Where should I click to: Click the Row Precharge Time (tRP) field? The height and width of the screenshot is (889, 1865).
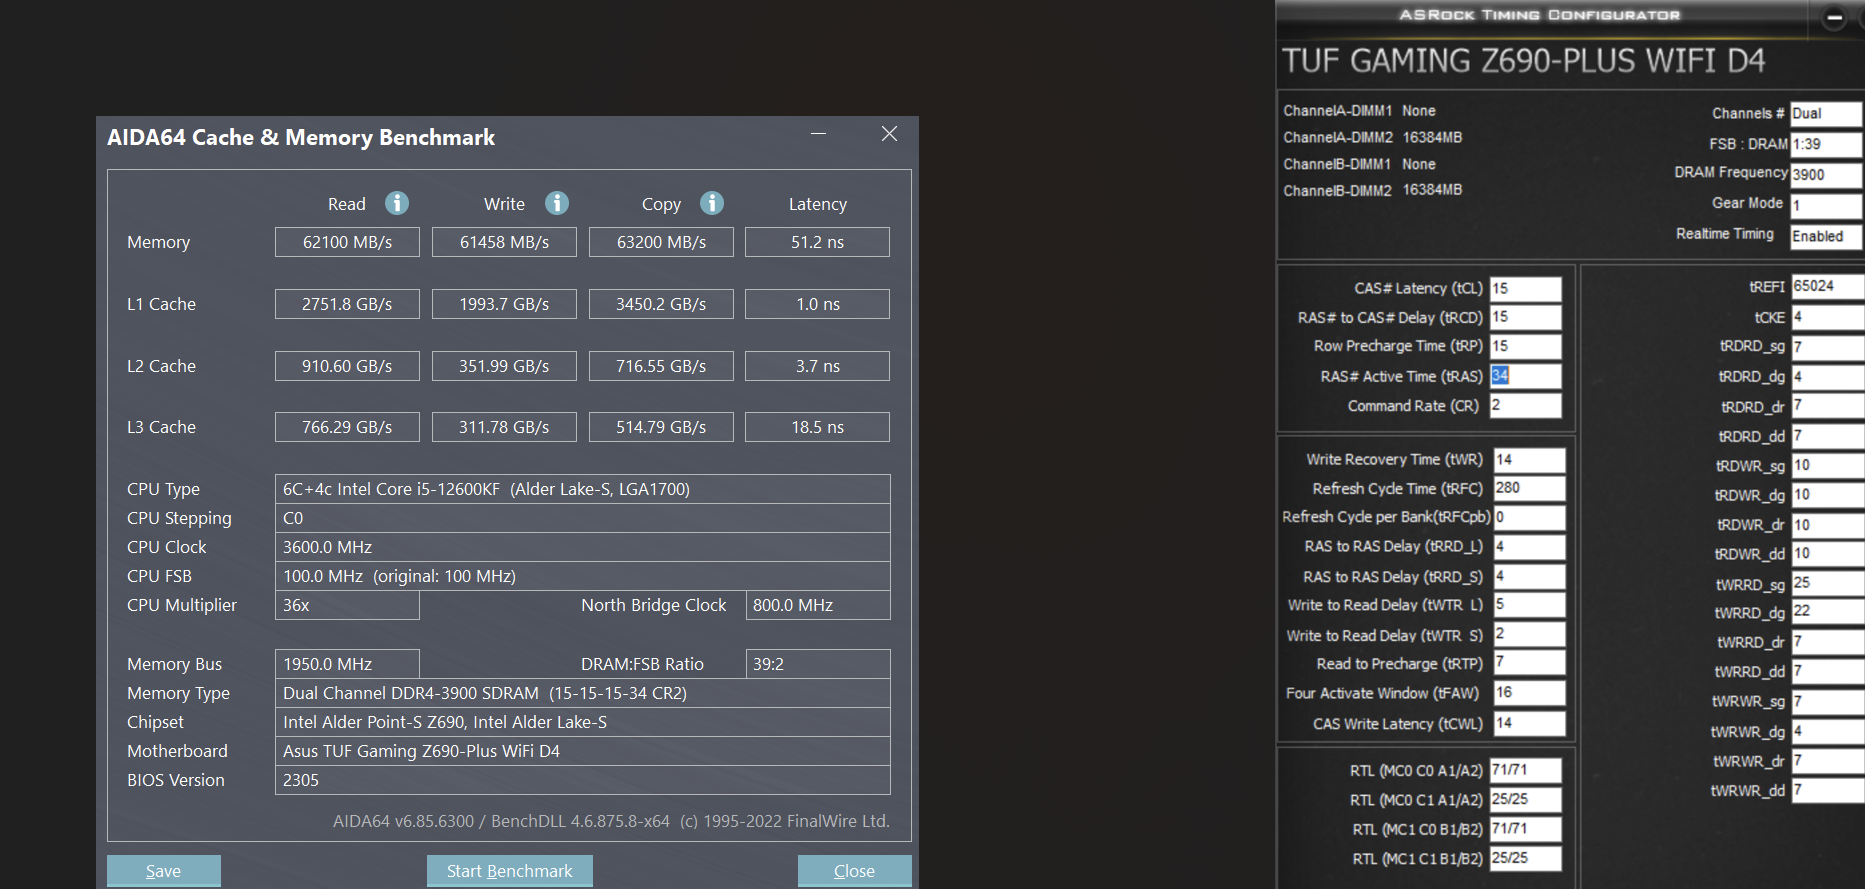[x=1525, y=346]
